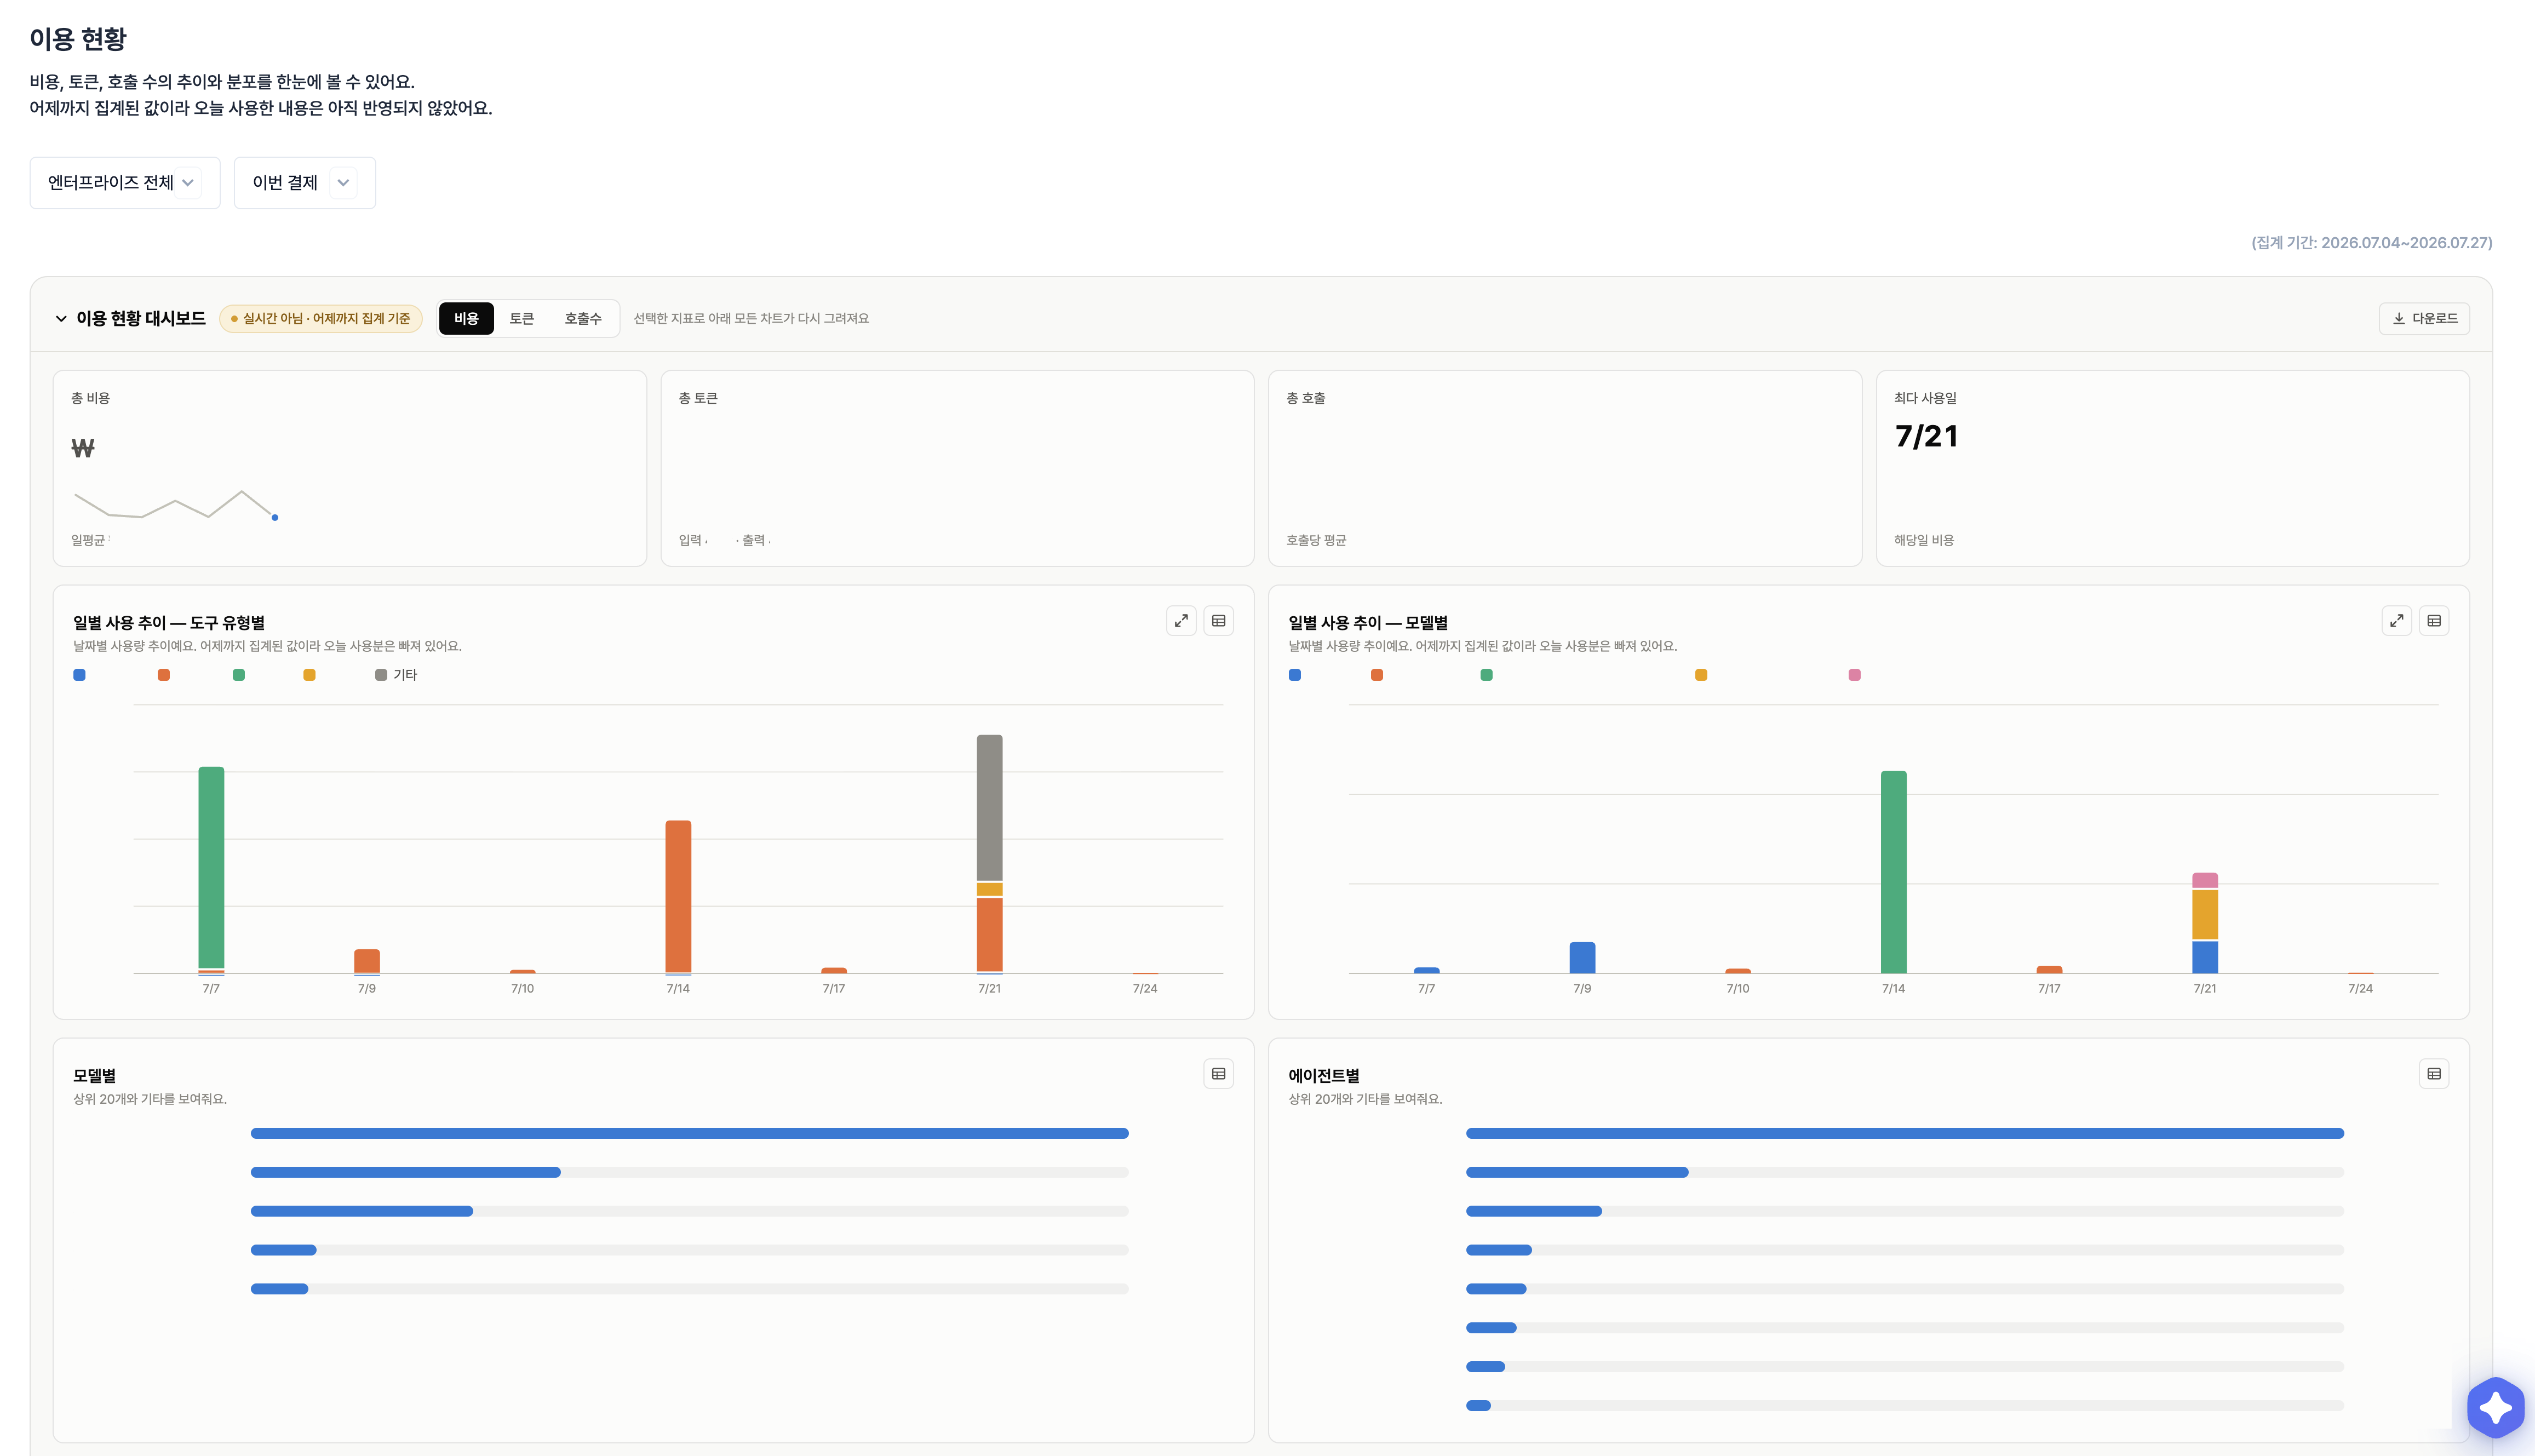Open the sparkle assistant floating button

2495,1407
